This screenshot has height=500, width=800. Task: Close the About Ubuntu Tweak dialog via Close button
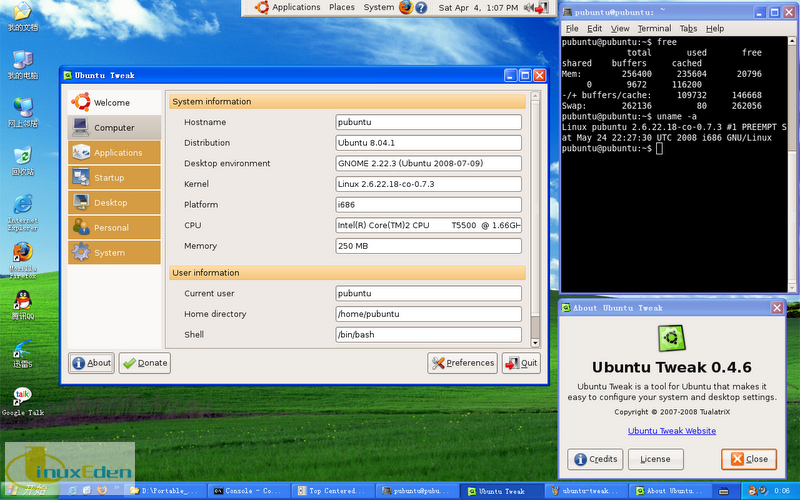tap(749, 459)
